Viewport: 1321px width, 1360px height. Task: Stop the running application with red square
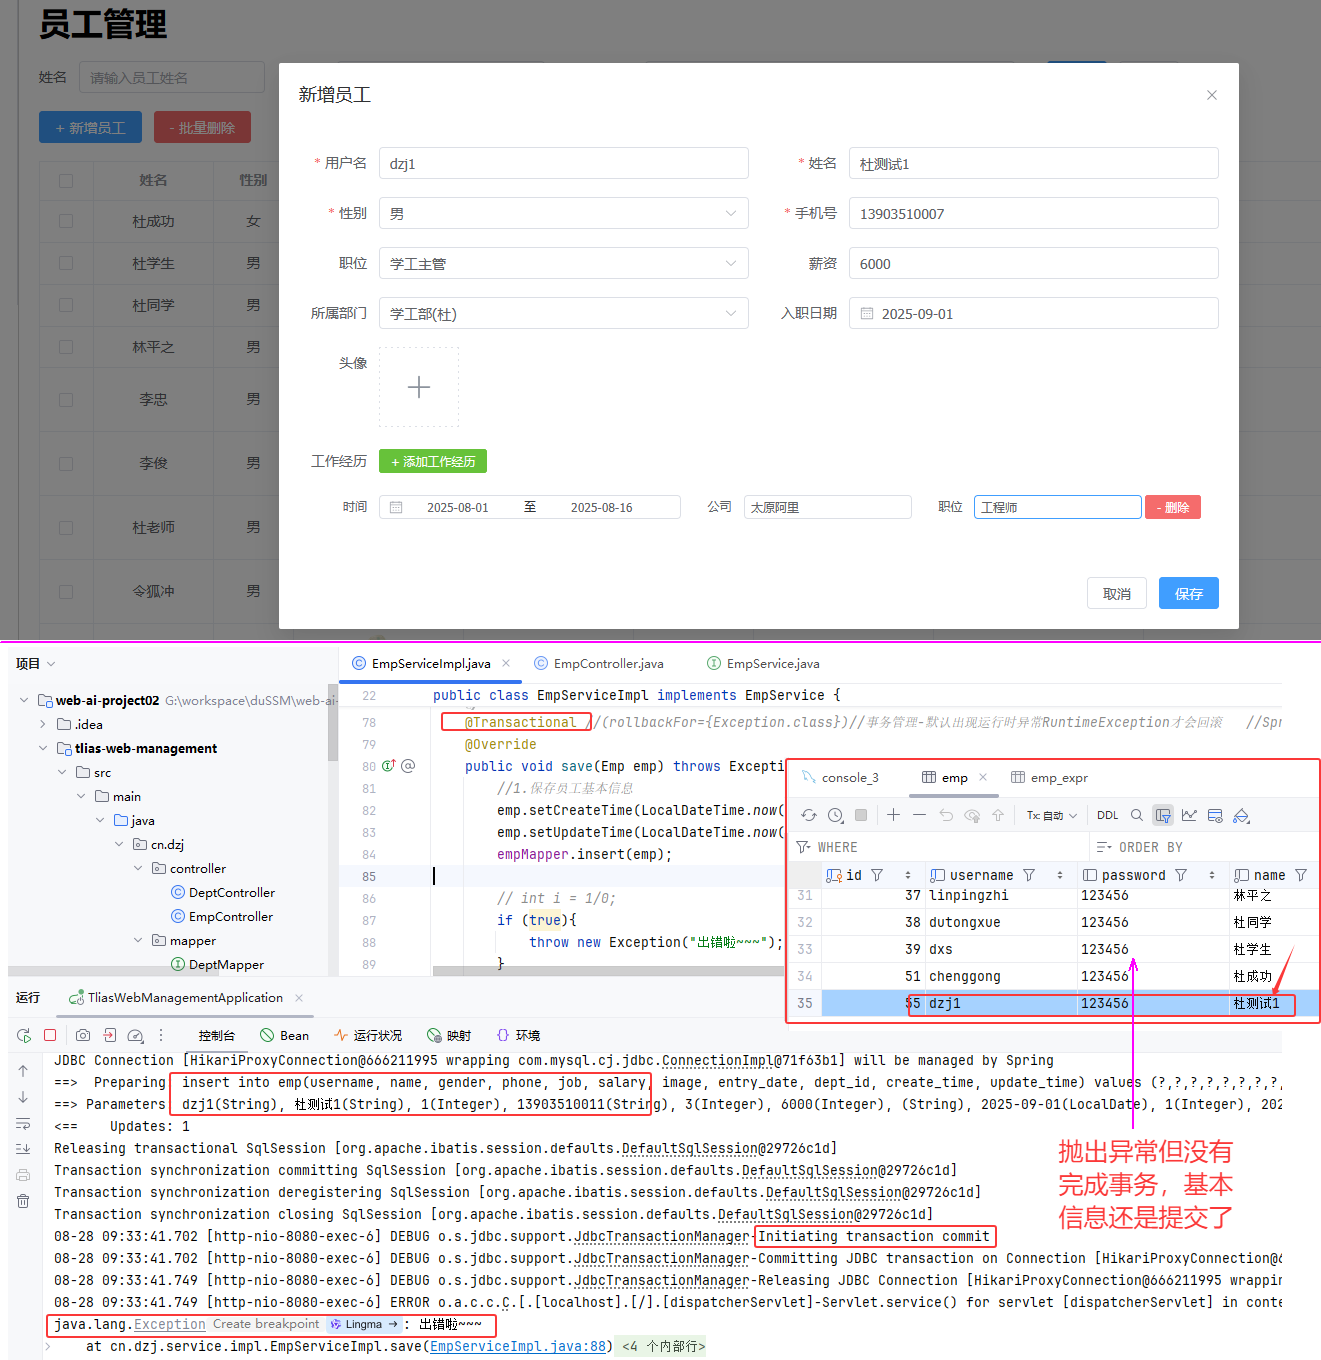pos(50,1035)
